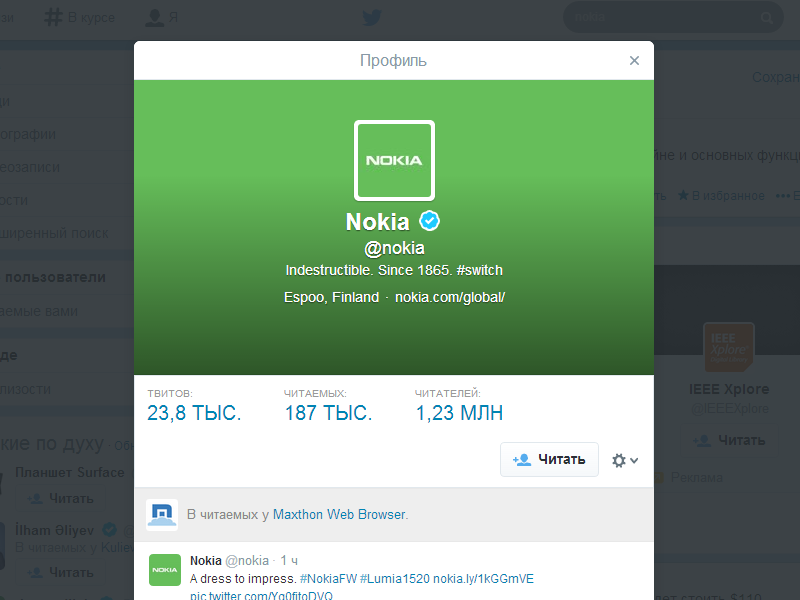800x600 pixels.
Task: Click the В избранное star link
Action: [721, 195]
